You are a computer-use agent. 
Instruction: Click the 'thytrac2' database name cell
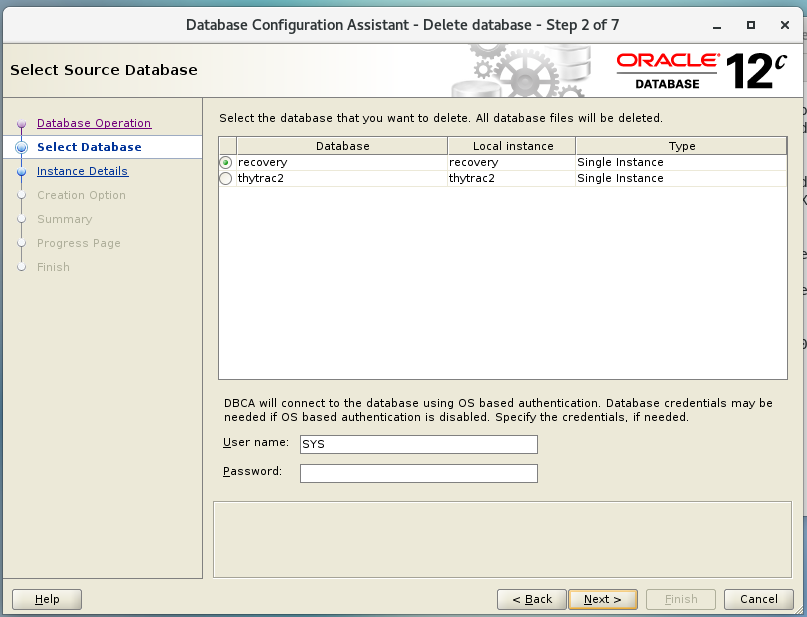pos(342,178)
